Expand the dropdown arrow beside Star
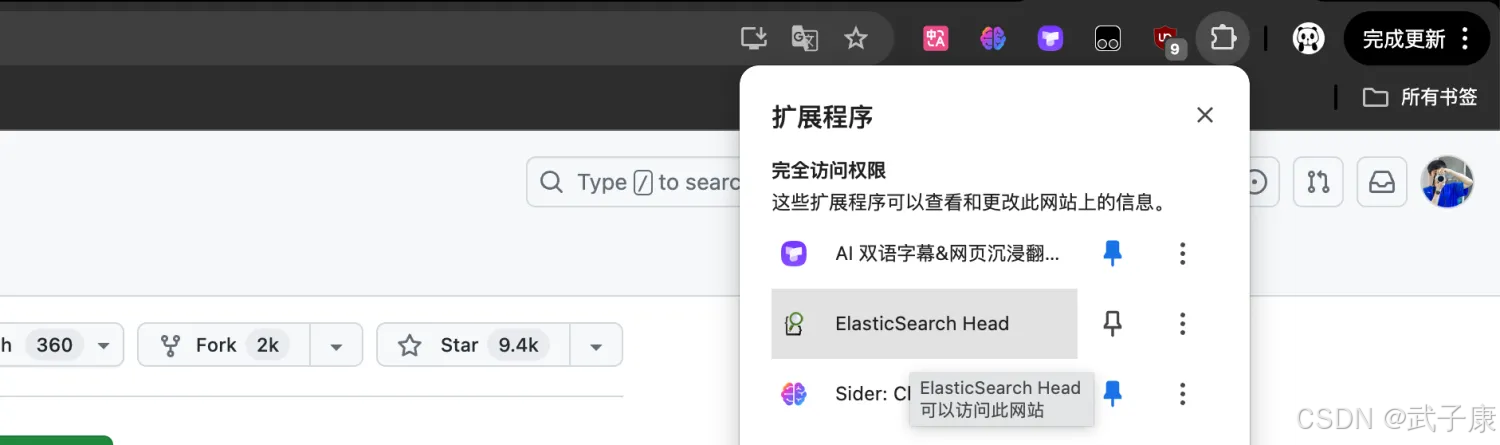 coord(596,346)
